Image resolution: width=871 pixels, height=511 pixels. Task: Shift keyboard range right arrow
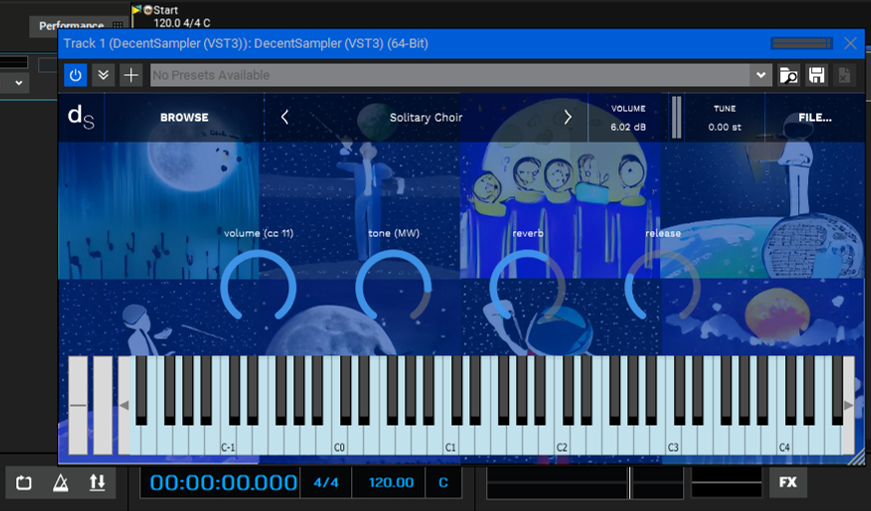click(849, 405)
